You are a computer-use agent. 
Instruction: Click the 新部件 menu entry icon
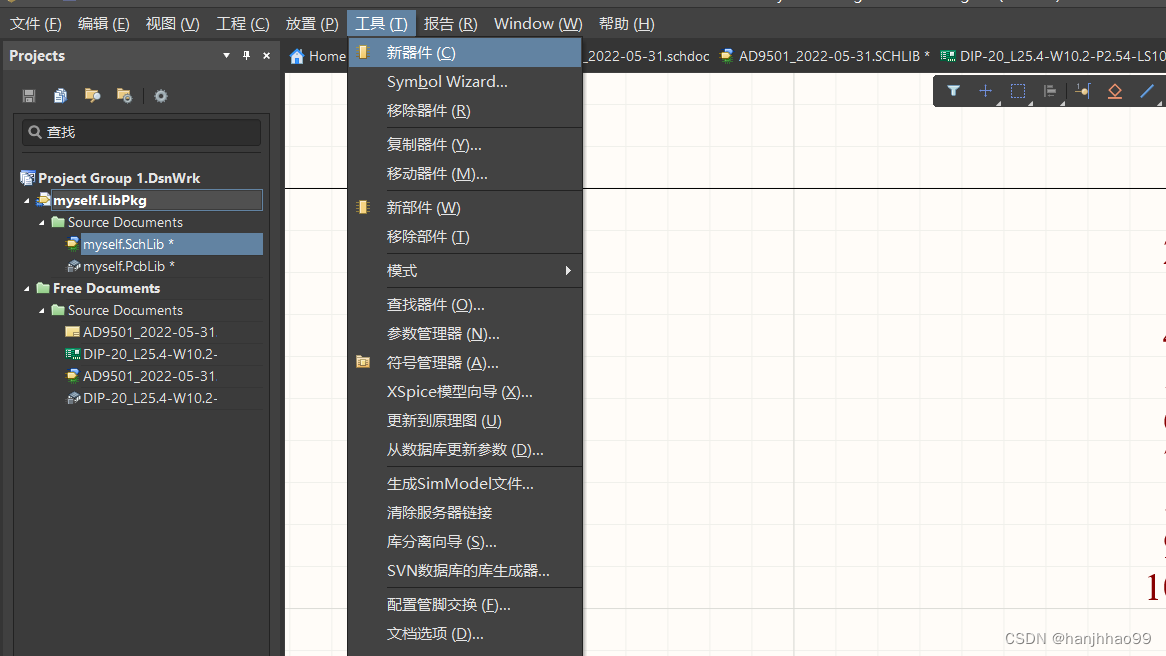point(363,208)
